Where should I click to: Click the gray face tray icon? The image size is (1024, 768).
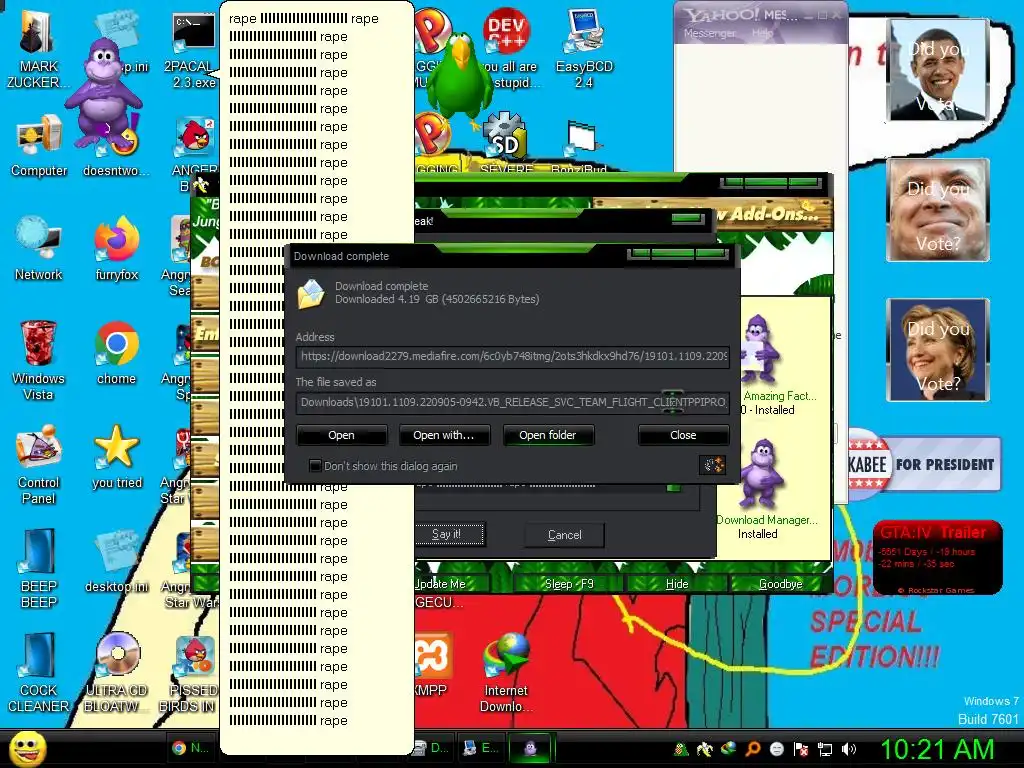click(777, 749)
